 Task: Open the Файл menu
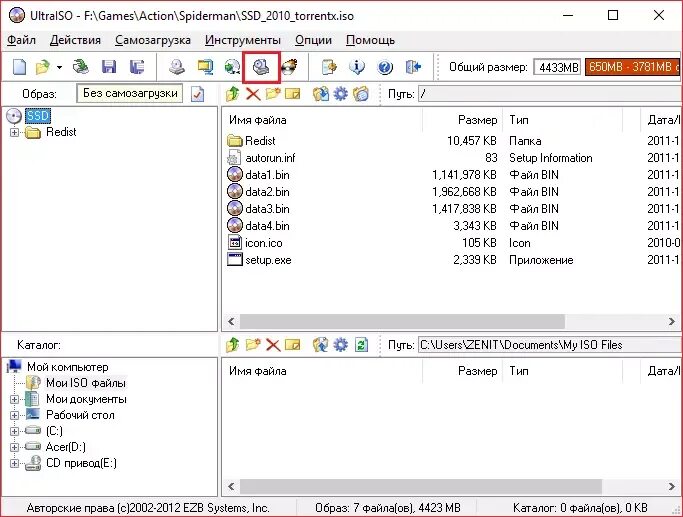point(21,40)
